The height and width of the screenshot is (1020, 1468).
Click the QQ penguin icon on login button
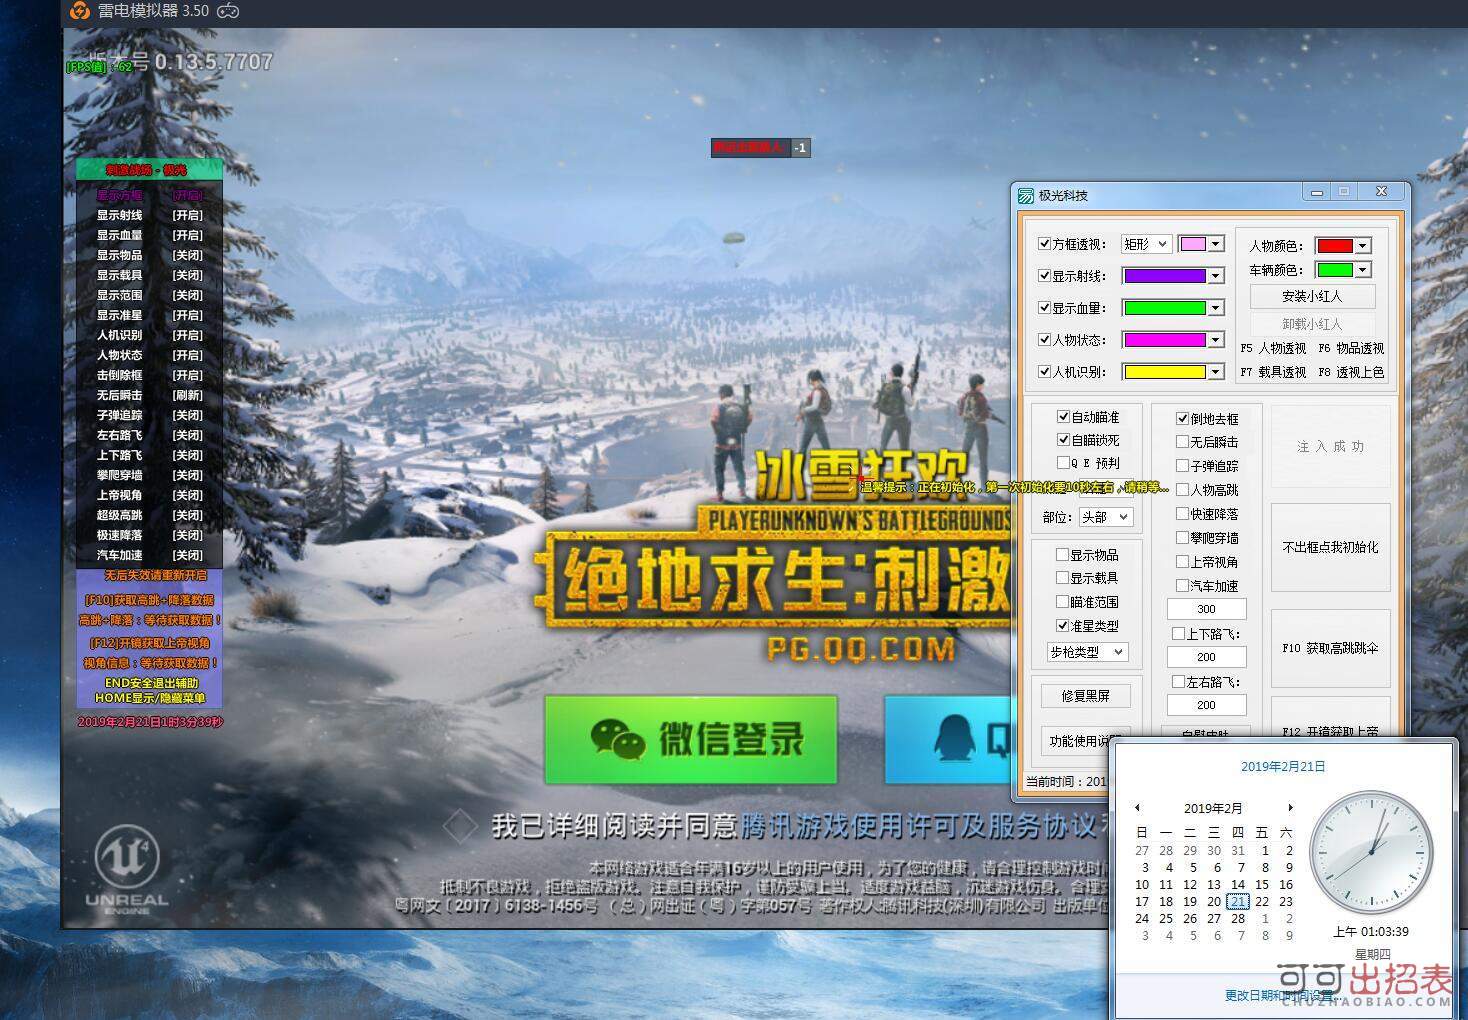[x=954, y=739]
